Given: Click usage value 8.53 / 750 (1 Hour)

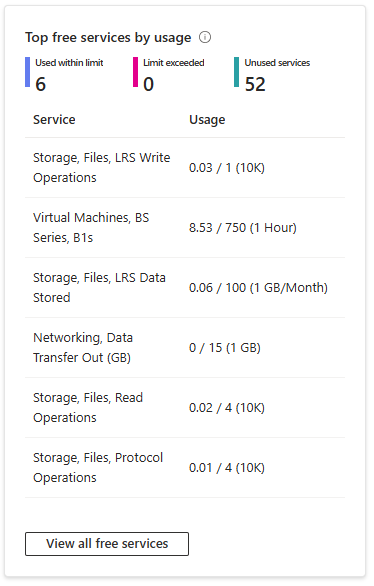Looking at the screenshot, I should tap(243, 228).
